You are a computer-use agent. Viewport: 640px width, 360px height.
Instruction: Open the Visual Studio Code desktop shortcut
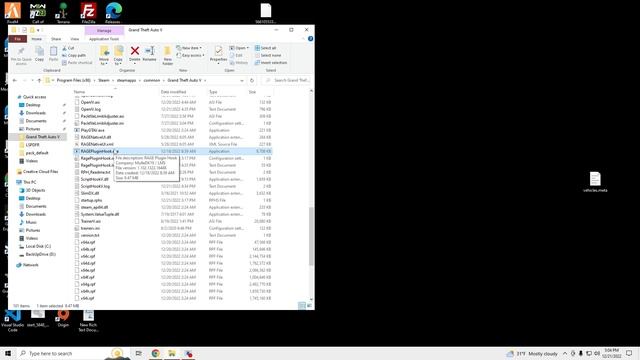[x=13, y=320]
